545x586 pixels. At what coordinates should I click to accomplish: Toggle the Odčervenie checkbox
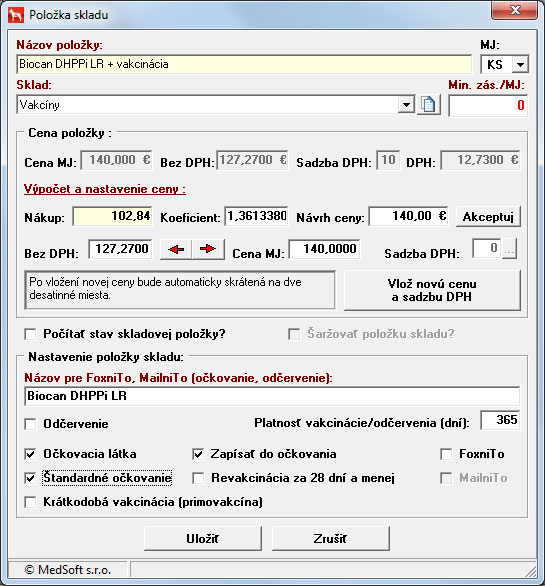[30, 424]
